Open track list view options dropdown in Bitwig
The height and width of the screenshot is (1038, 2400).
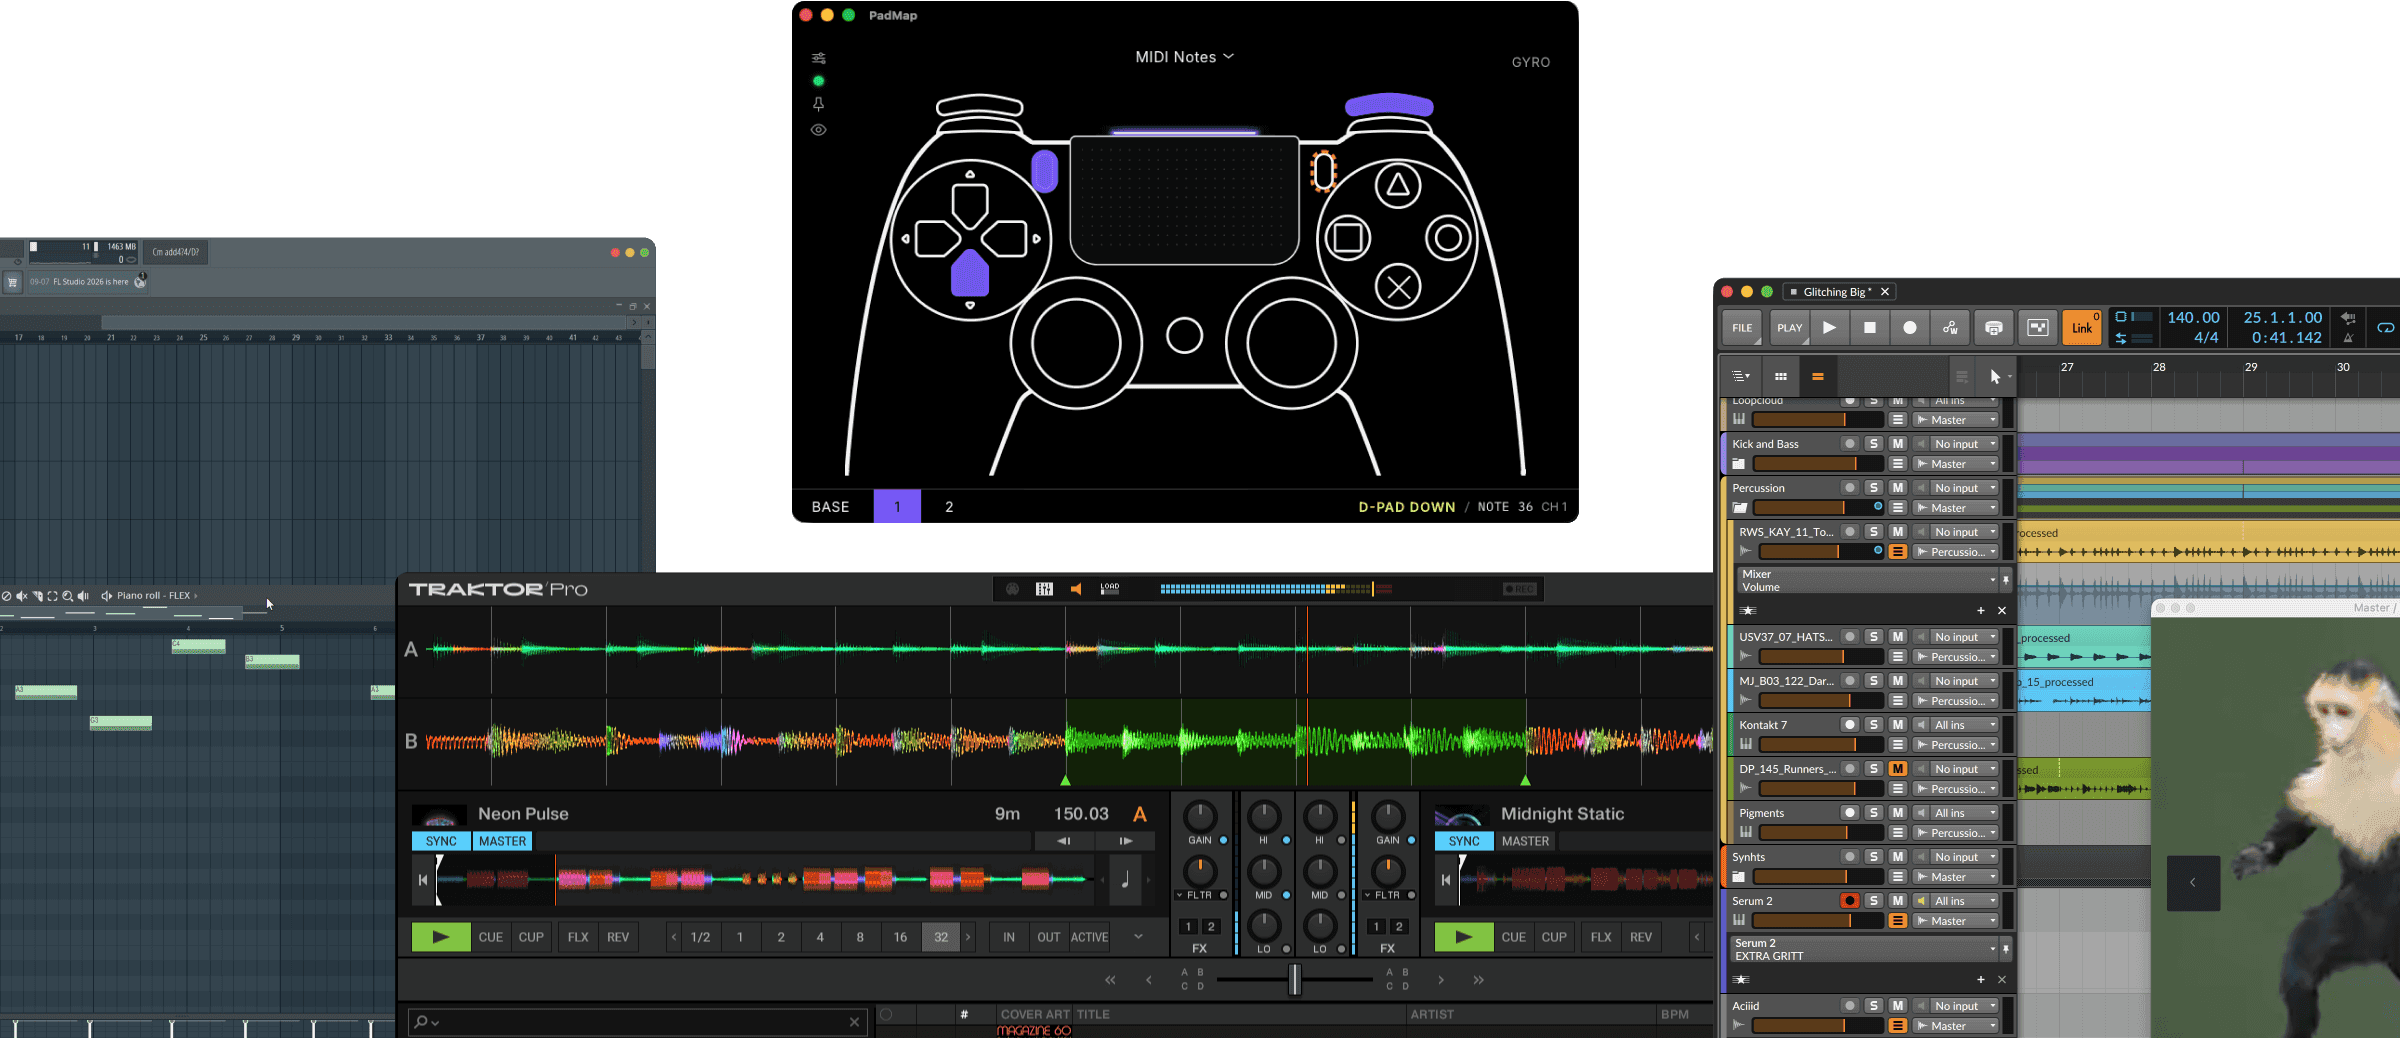tap(1741, 377)
